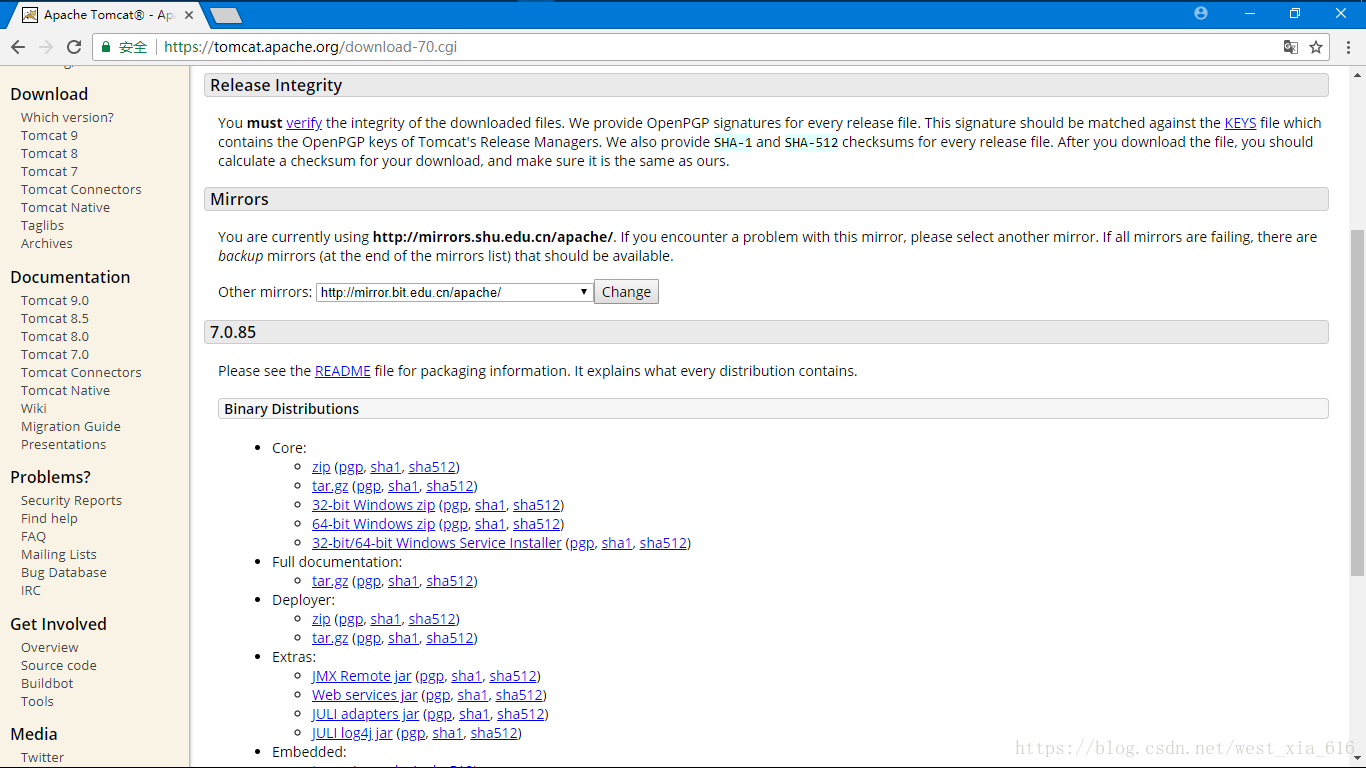The height and width of the screenshot is (768, 1366).
Task: Download Web services jar
Action: click(x=365, y=695)
